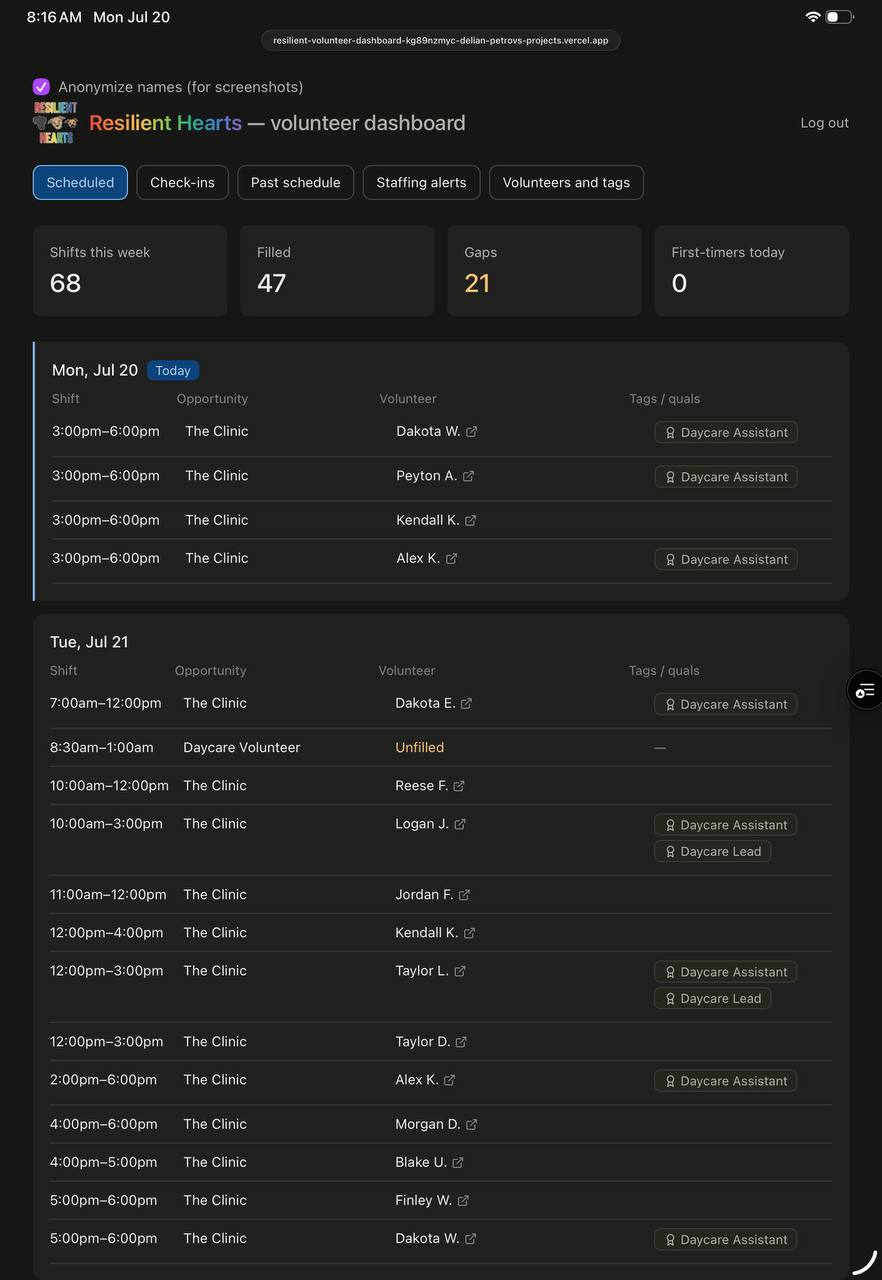
Task: Open the external link icon beside Taylor D.
Action: pos(461,1042)
